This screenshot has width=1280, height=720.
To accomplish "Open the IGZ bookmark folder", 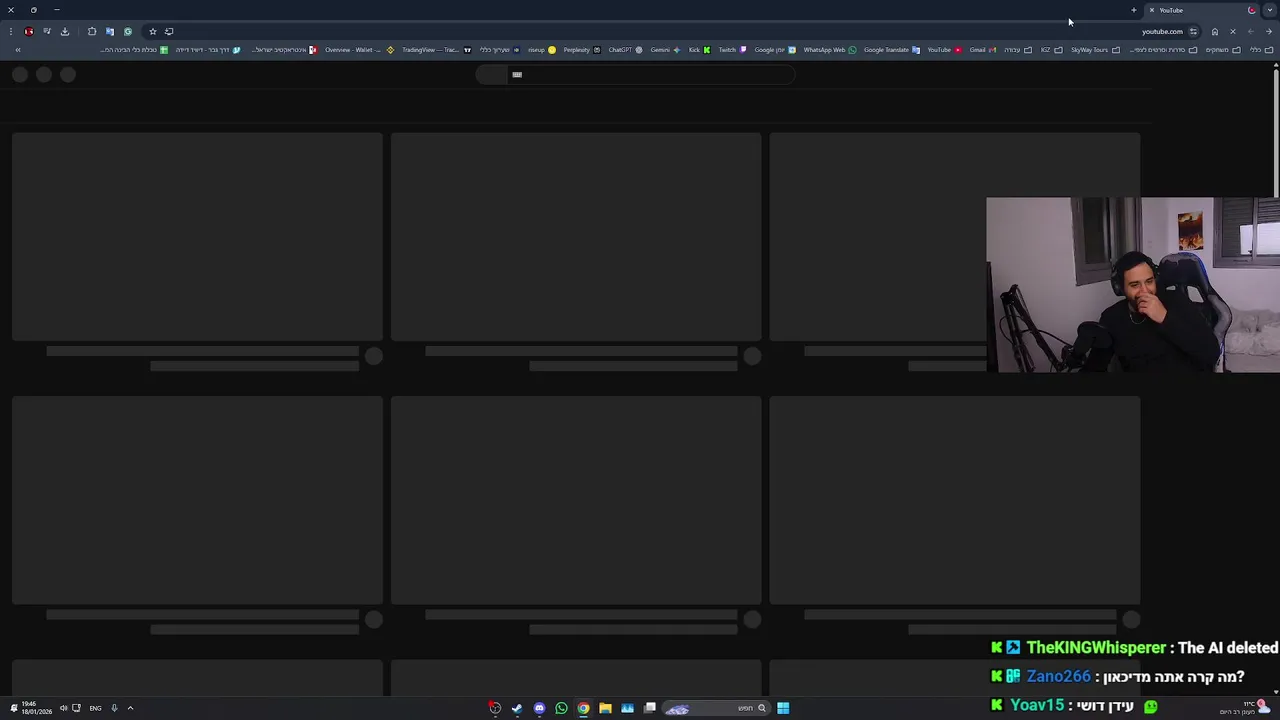I will coord(1051,50).
